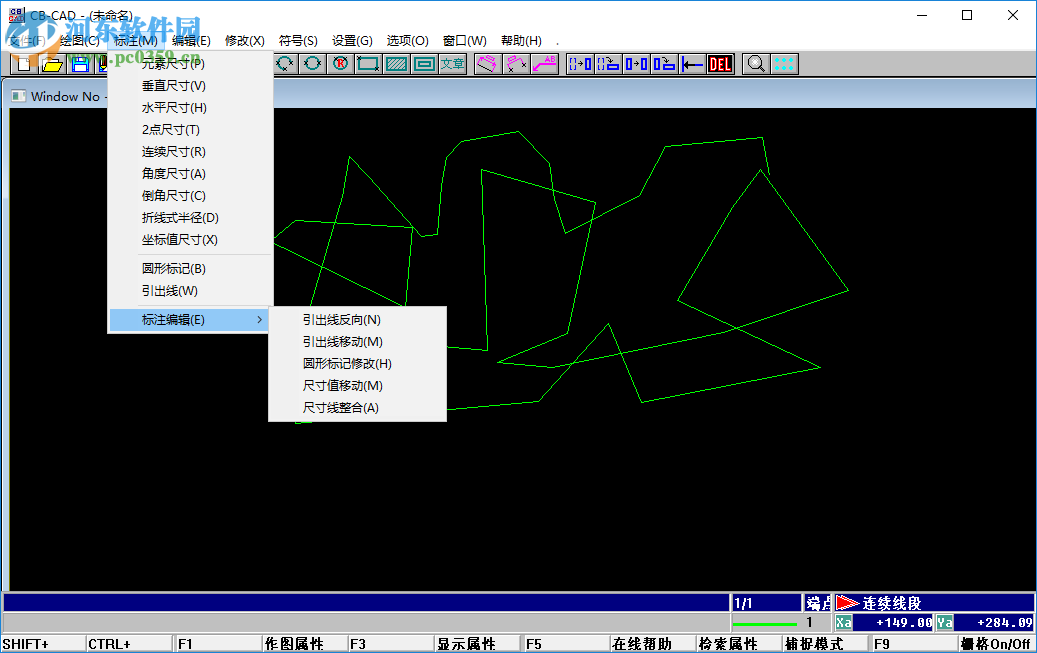Screen dimensions: 1037x653
Task: Choose 引出线移动(M) in the submenu
Action: pyautogui.click(x=341, y=341)
